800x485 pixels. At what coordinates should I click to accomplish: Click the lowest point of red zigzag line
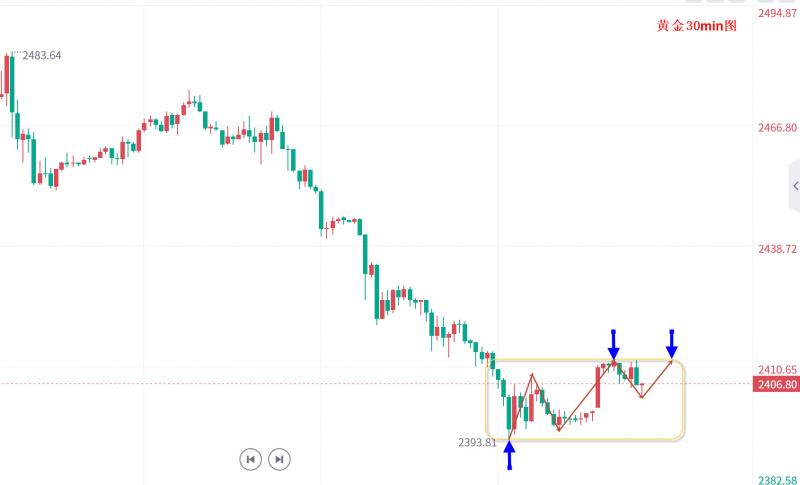tap(559, 429)
